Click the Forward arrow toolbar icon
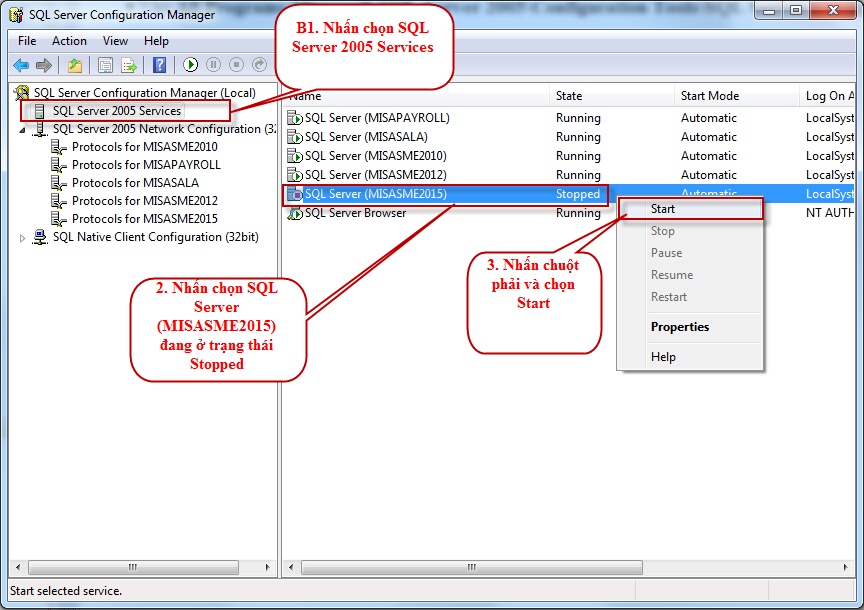This screenshot has height=610, width=864. click(x=44, y=65)
